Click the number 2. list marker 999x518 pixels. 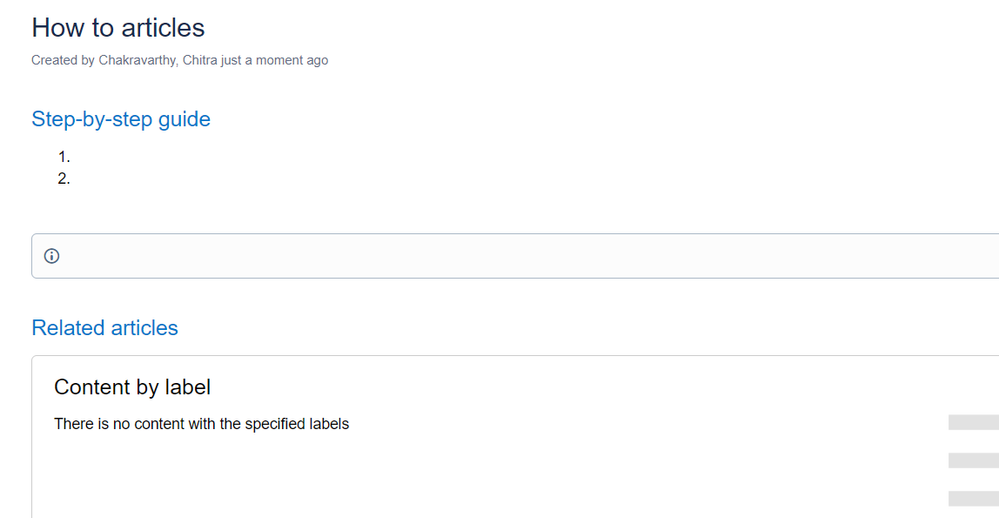[64, 178]
